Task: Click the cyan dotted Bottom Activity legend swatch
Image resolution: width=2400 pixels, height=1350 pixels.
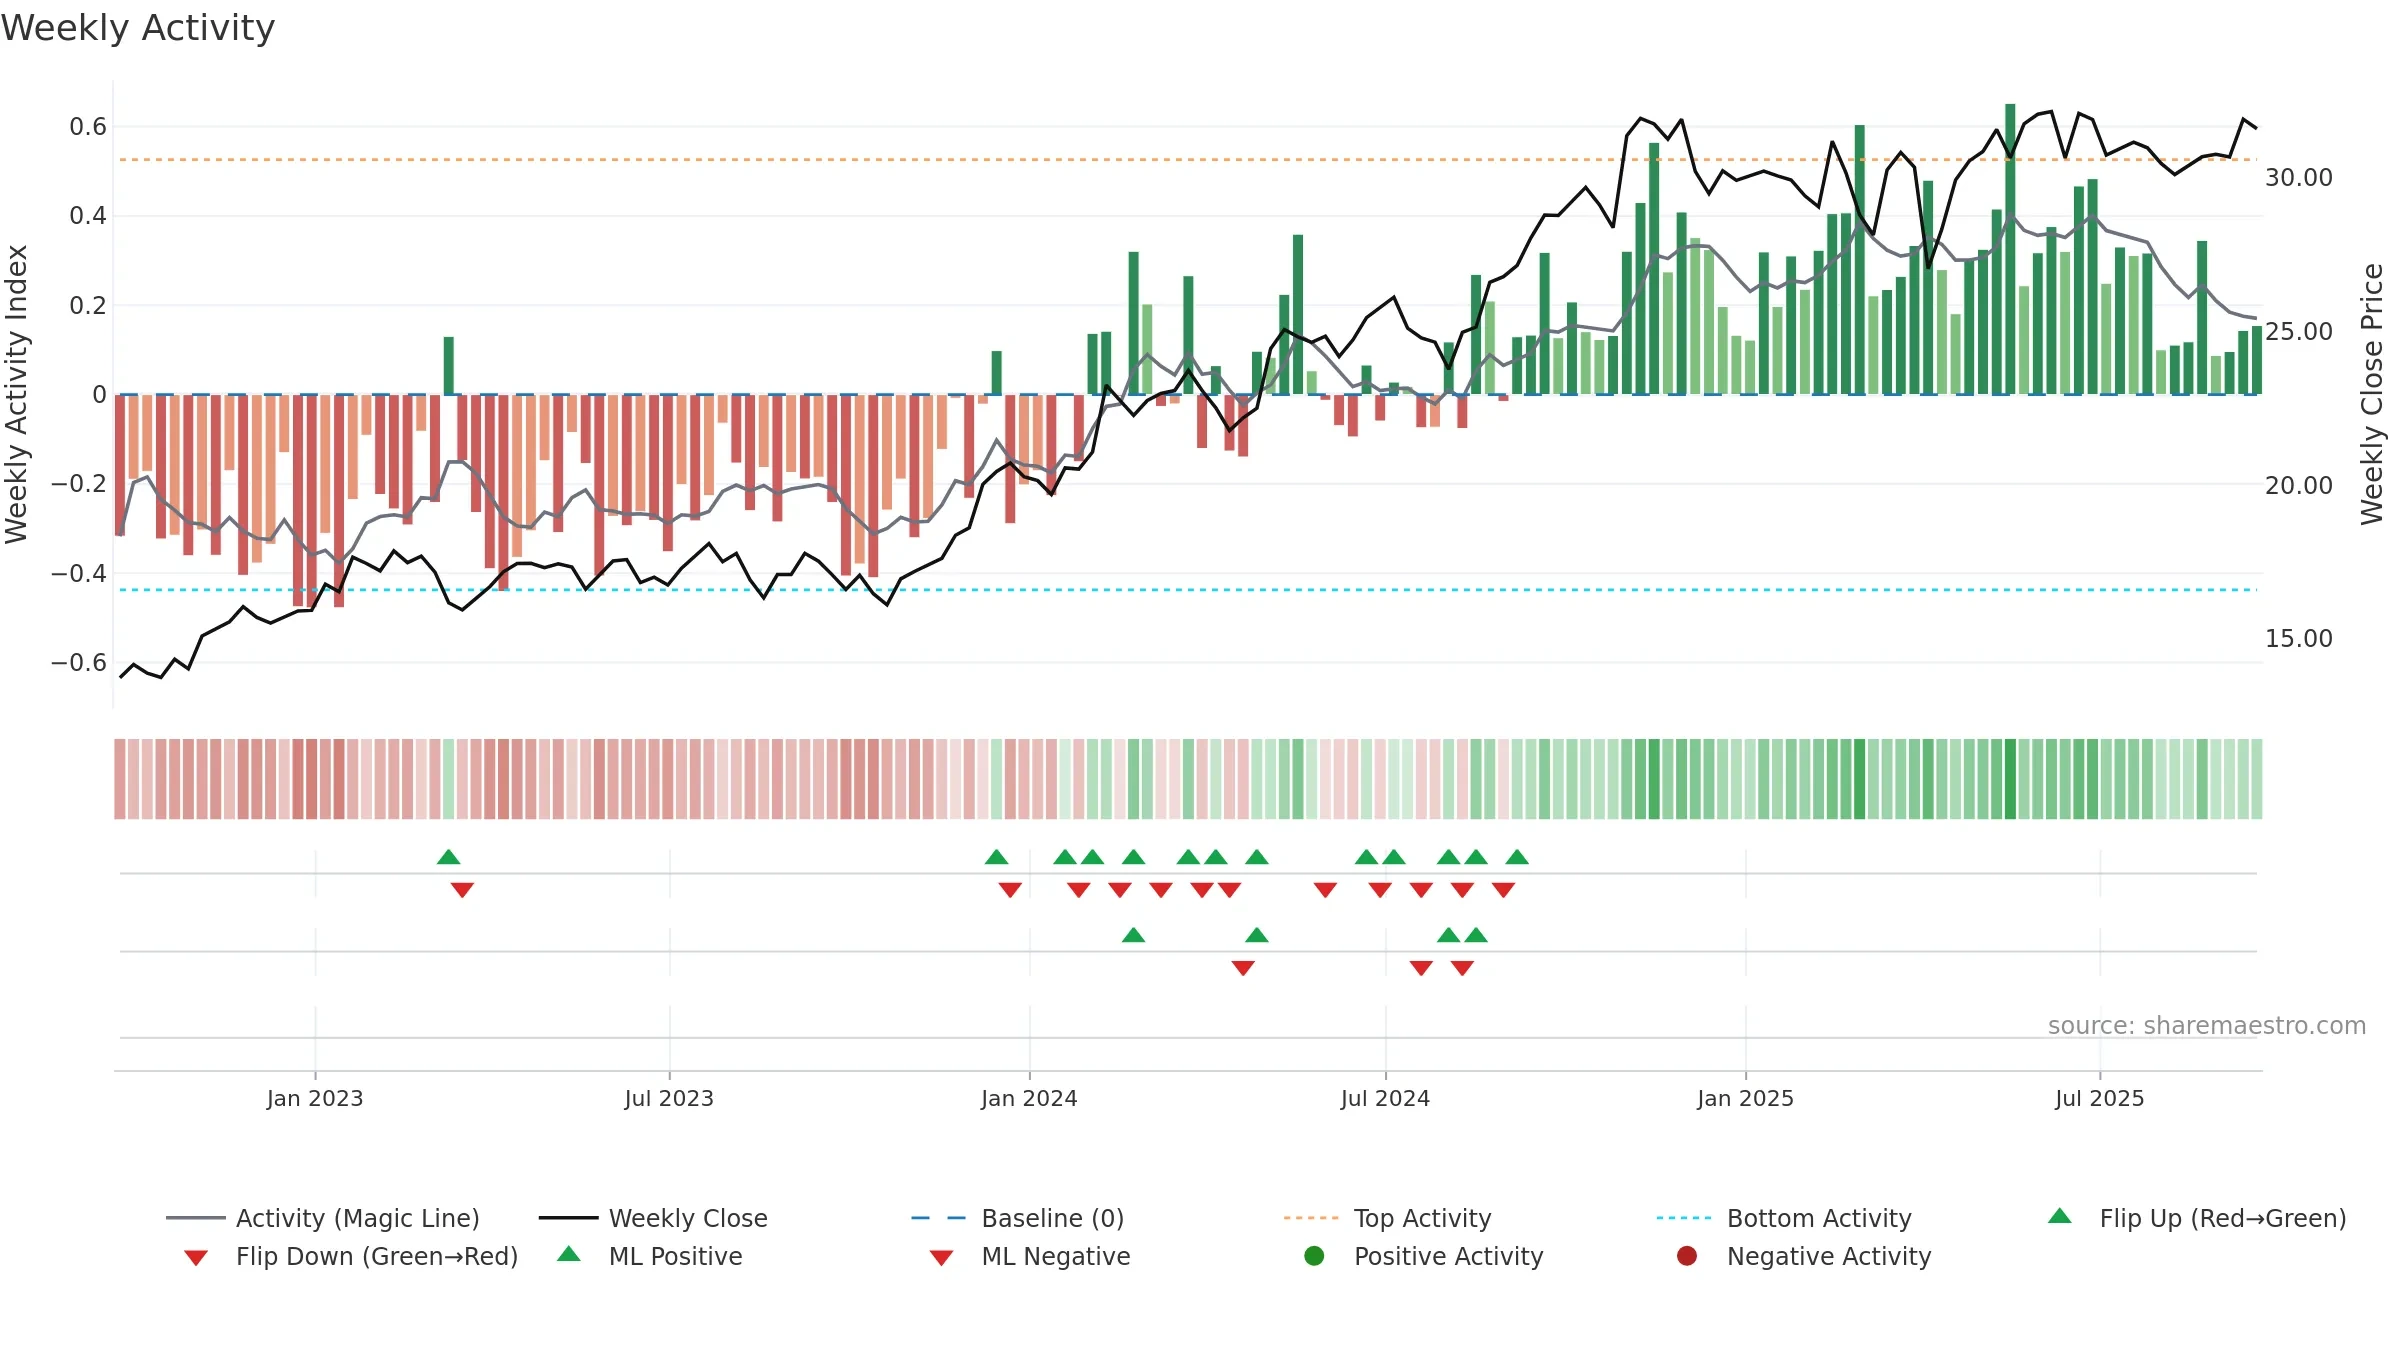Action: click(x=1684, y=1218)
